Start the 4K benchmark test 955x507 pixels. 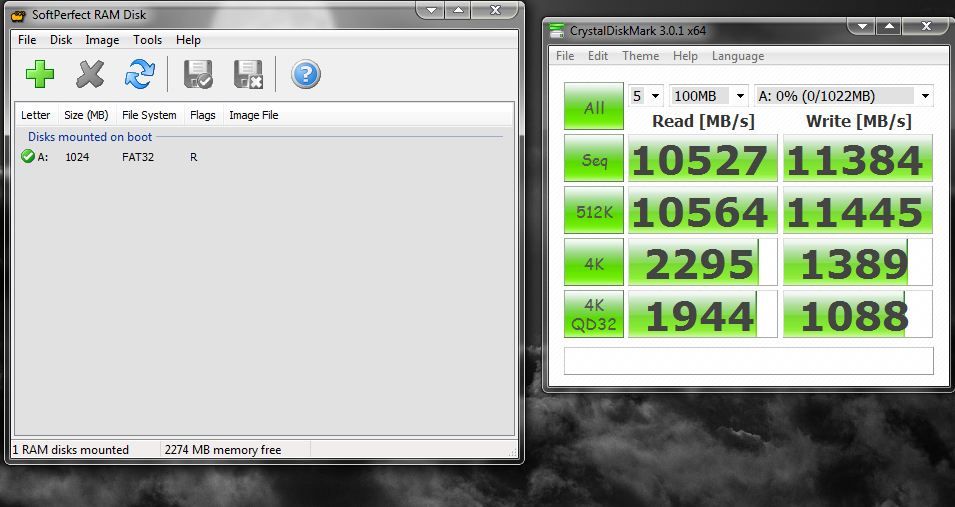594,262
